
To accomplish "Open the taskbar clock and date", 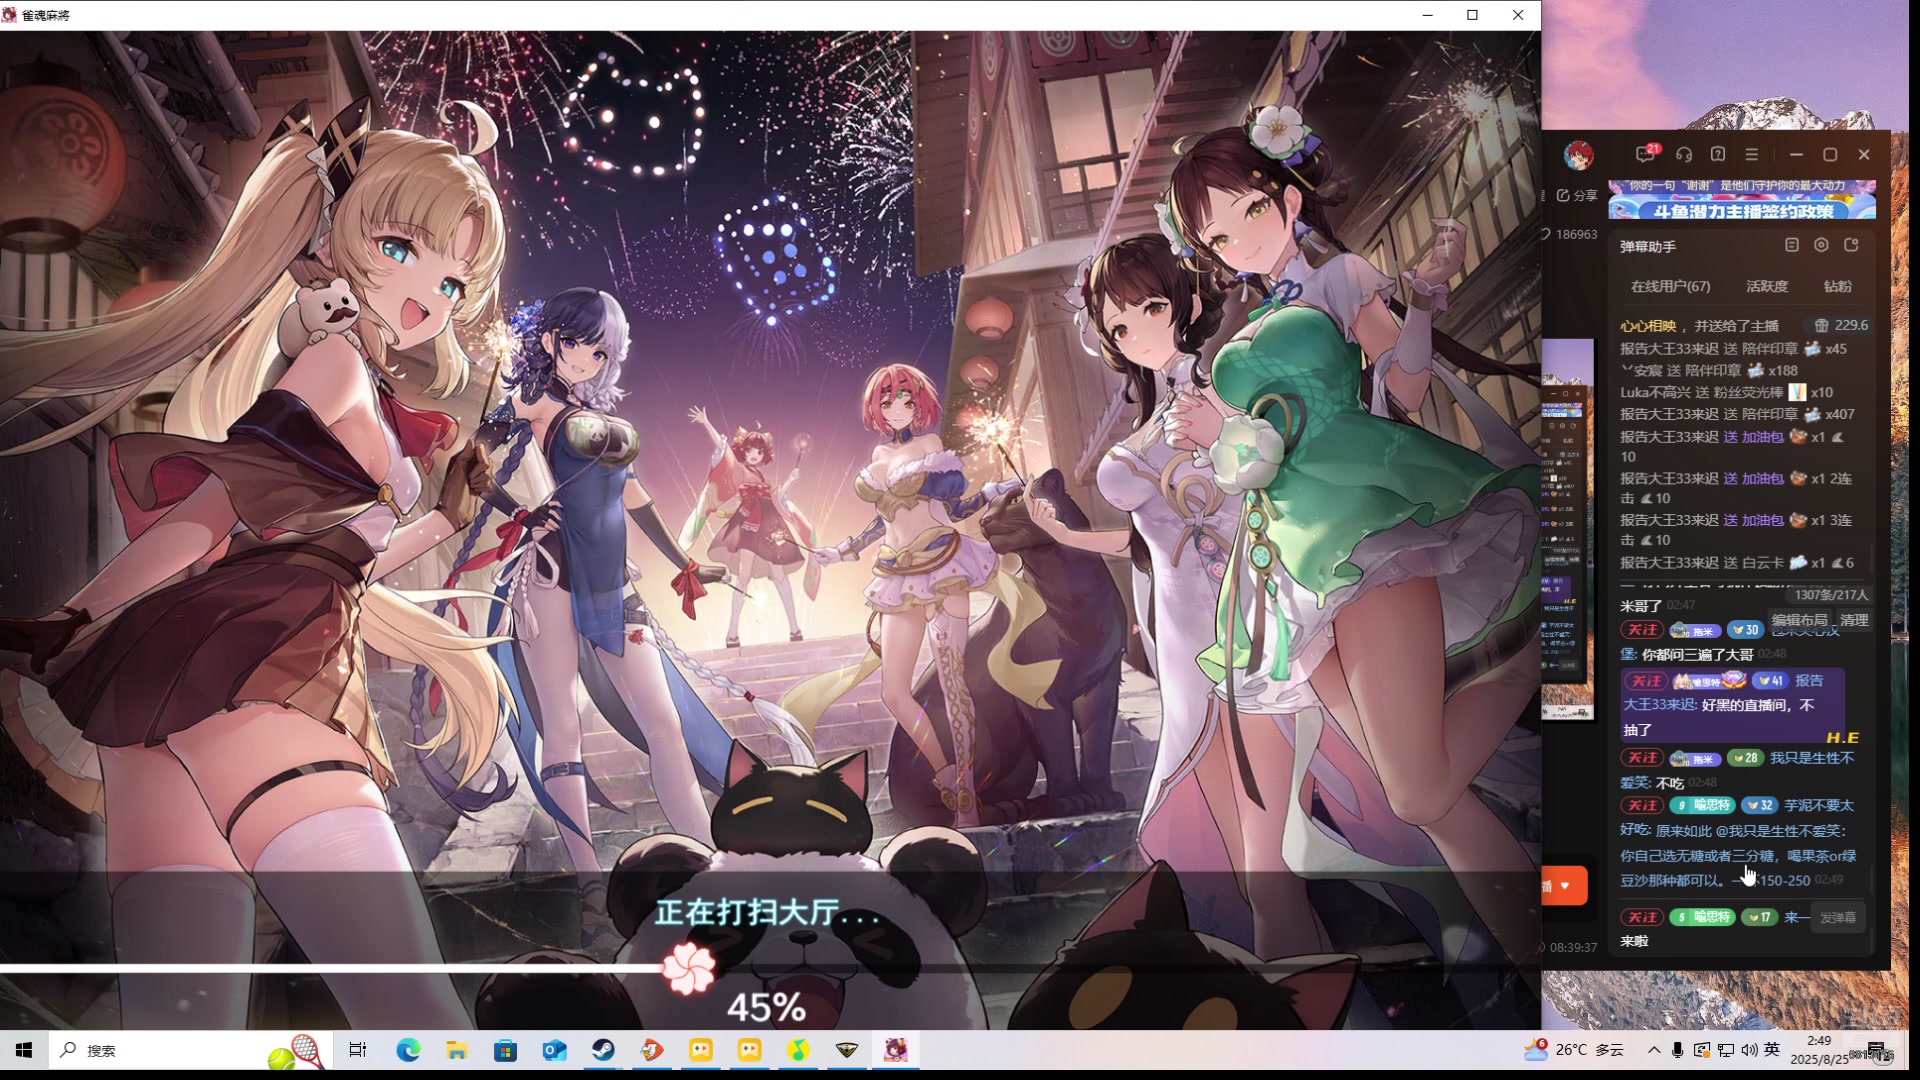I will 1820,1050.
